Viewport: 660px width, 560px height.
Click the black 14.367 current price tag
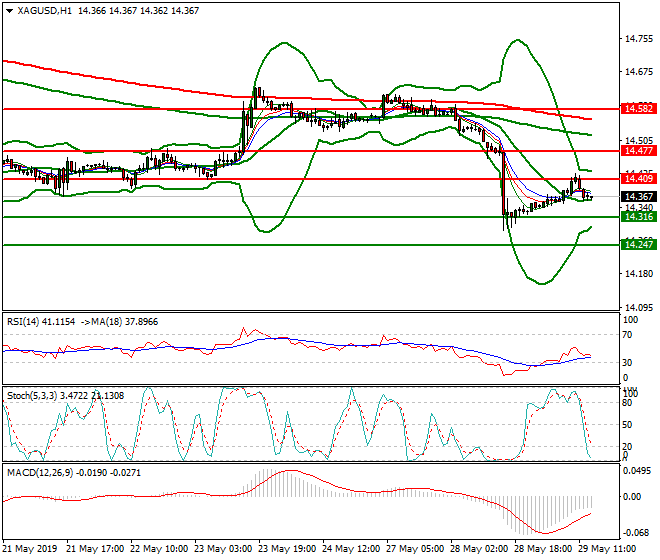(639, 197)
